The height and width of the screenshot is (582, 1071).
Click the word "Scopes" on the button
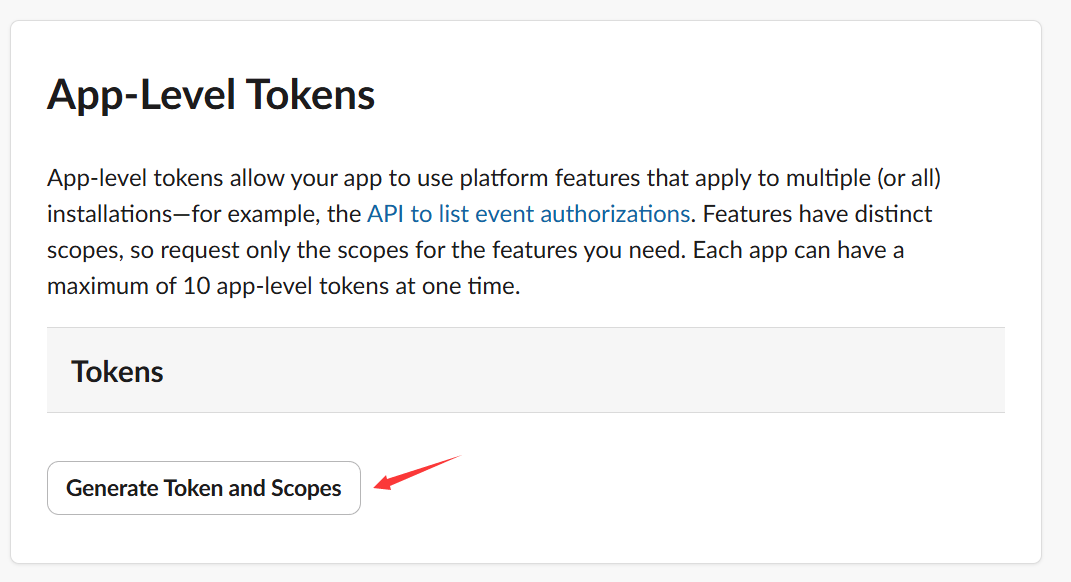click(306, 488)
